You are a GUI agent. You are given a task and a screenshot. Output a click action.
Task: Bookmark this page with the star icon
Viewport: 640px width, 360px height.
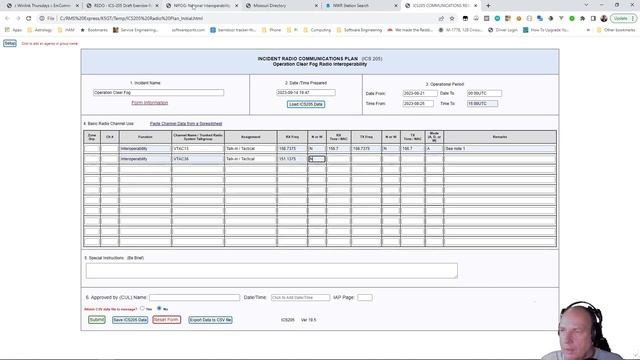(452, 18)
